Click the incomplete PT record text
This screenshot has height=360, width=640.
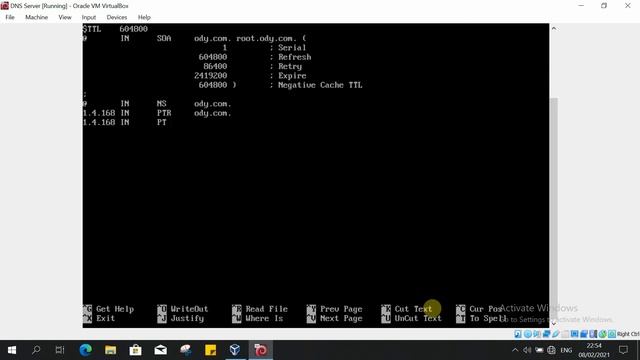tap(162, 122)
